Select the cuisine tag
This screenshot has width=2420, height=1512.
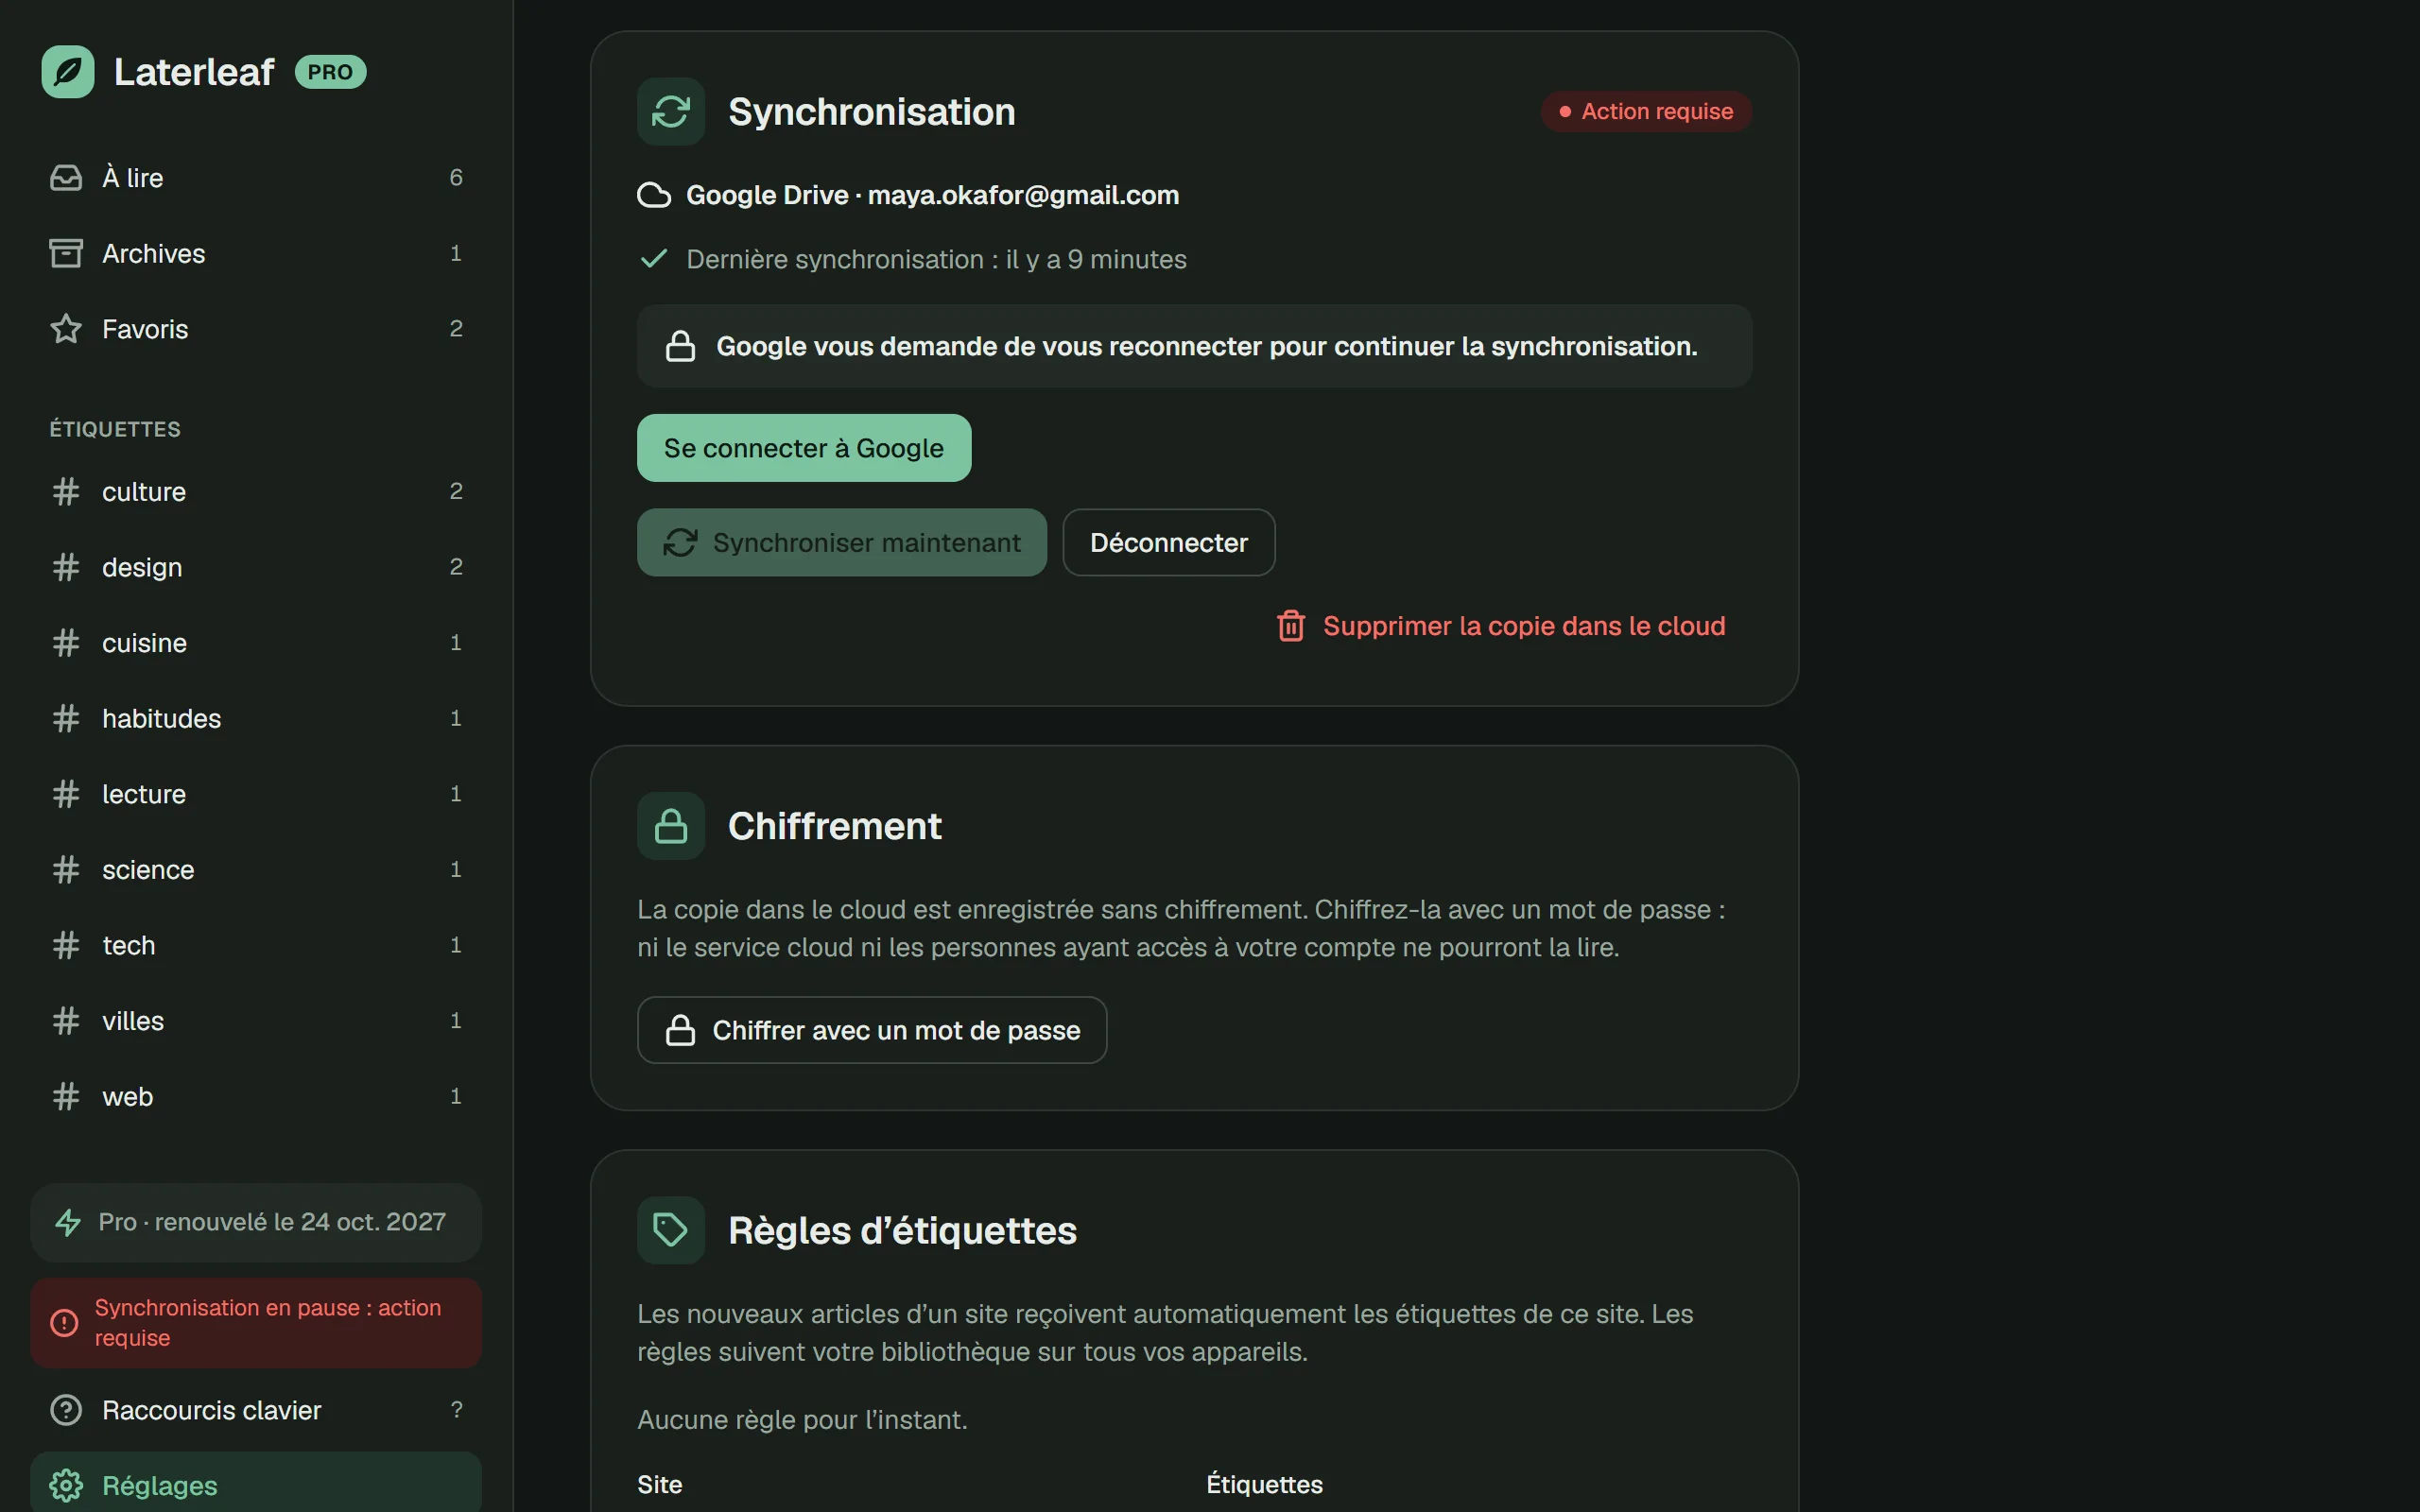[x=256, y=642]
